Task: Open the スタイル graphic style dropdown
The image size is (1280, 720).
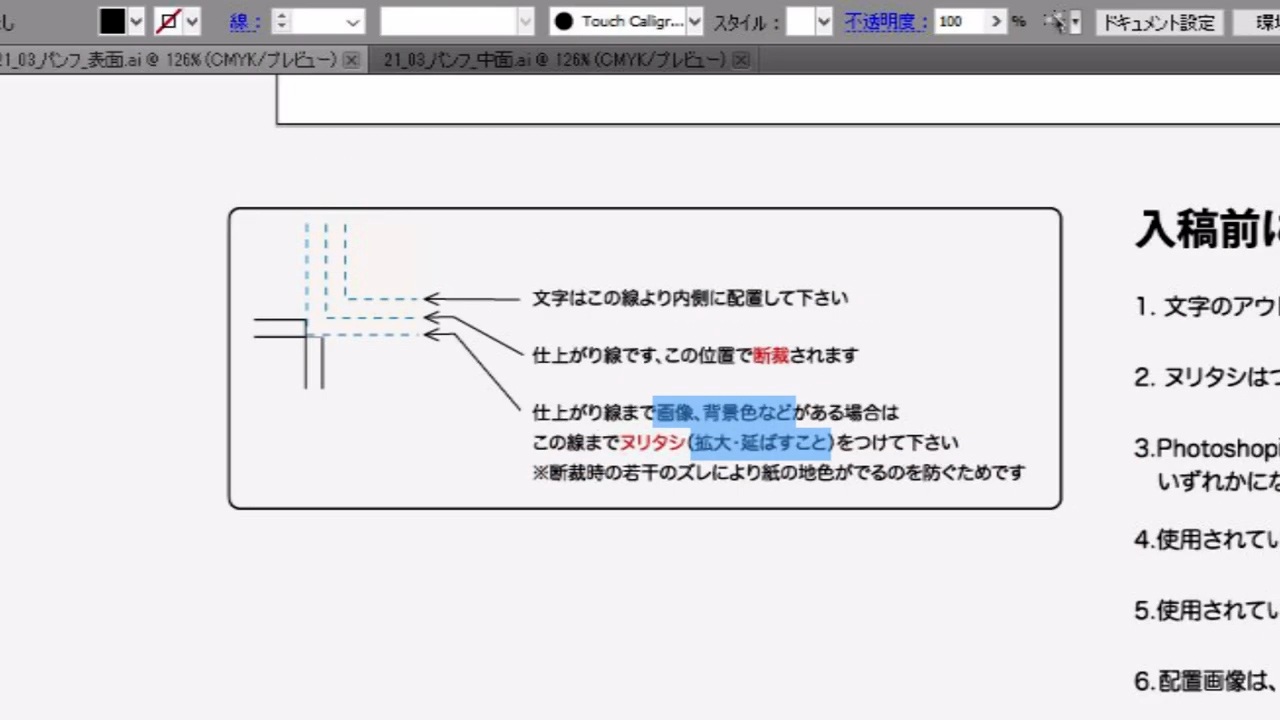Action: coord(824,21)
